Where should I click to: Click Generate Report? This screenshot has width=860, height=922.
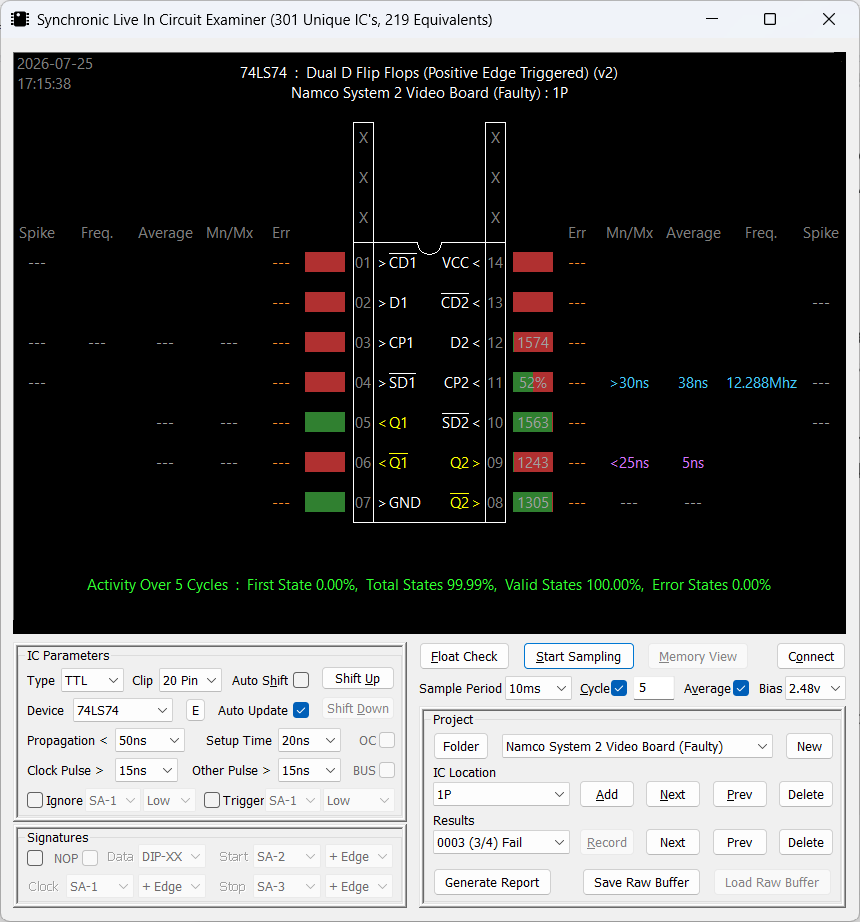tap(492, 882)
